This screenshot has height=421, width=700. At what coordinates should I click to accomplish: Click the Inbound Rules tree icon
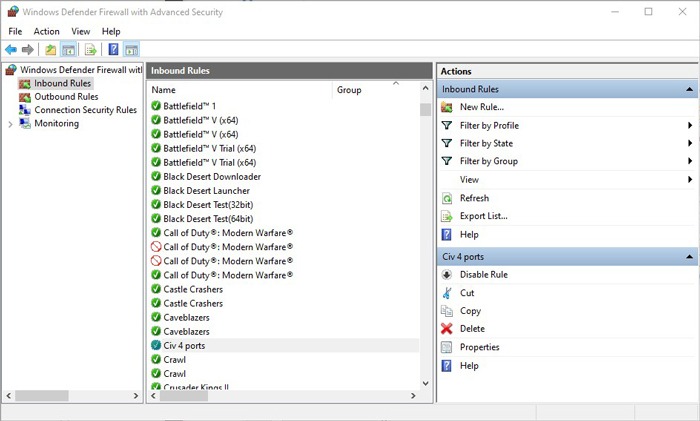[25, 83]
